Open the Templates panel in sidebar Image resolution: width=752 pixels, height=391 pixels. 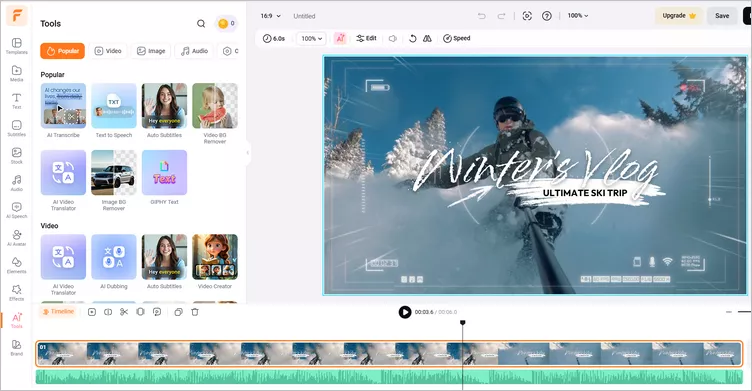pos(17,46)
